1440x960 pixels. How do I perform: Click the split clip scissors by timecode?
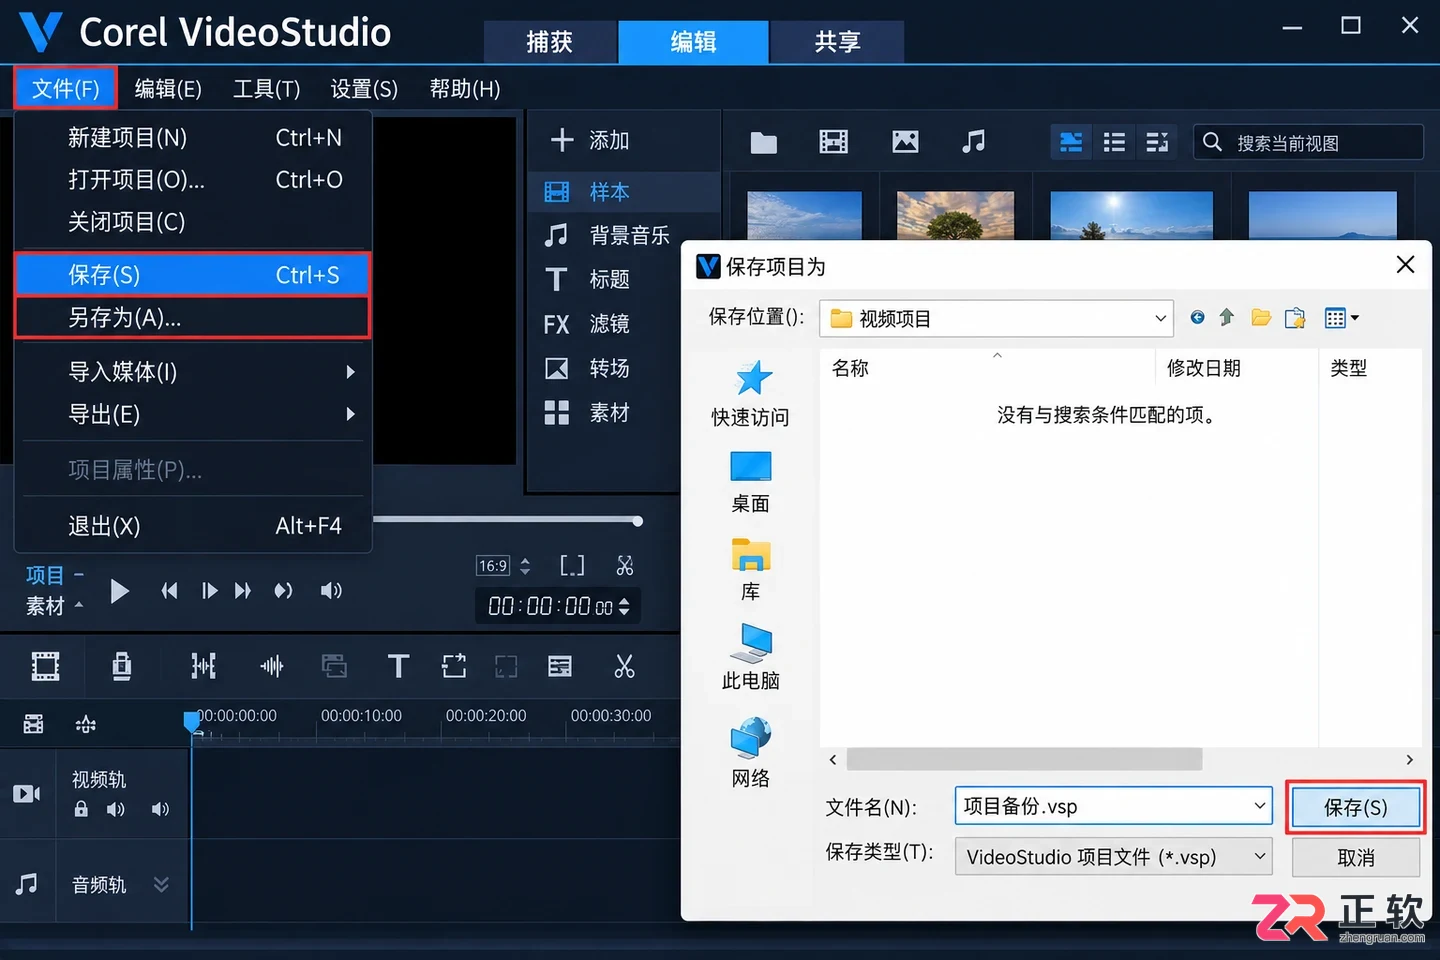625,566
